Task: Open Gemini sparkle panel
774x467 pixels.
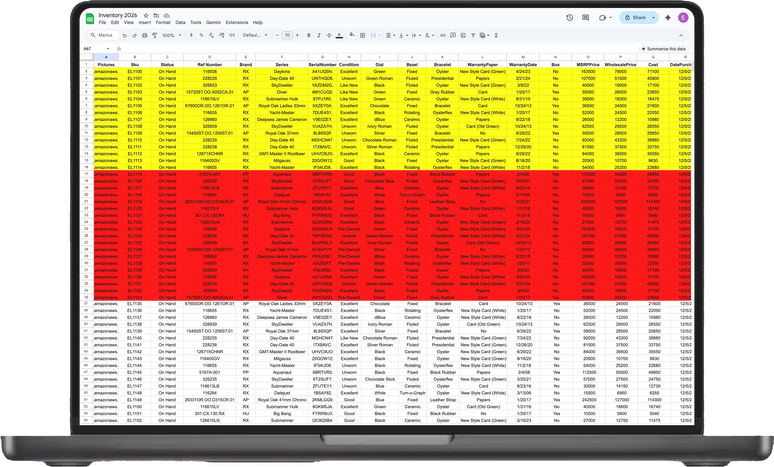Action: point(668,17)
